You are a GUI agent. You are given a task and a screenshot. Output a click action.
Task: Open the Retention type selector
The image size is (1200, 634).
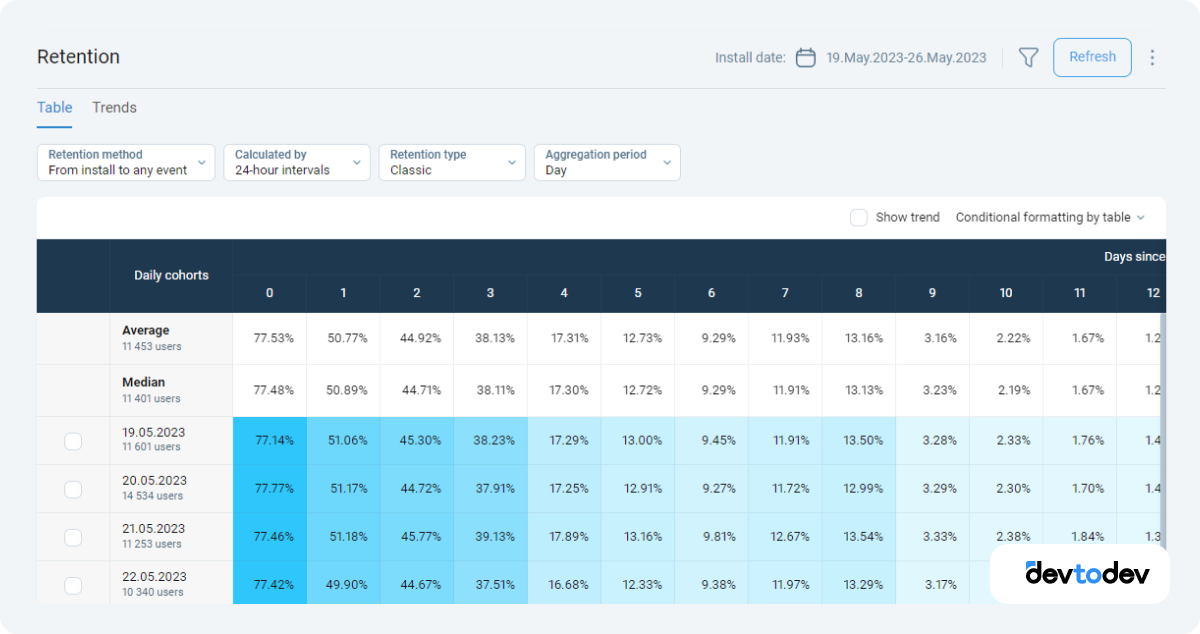coord(451,162)
